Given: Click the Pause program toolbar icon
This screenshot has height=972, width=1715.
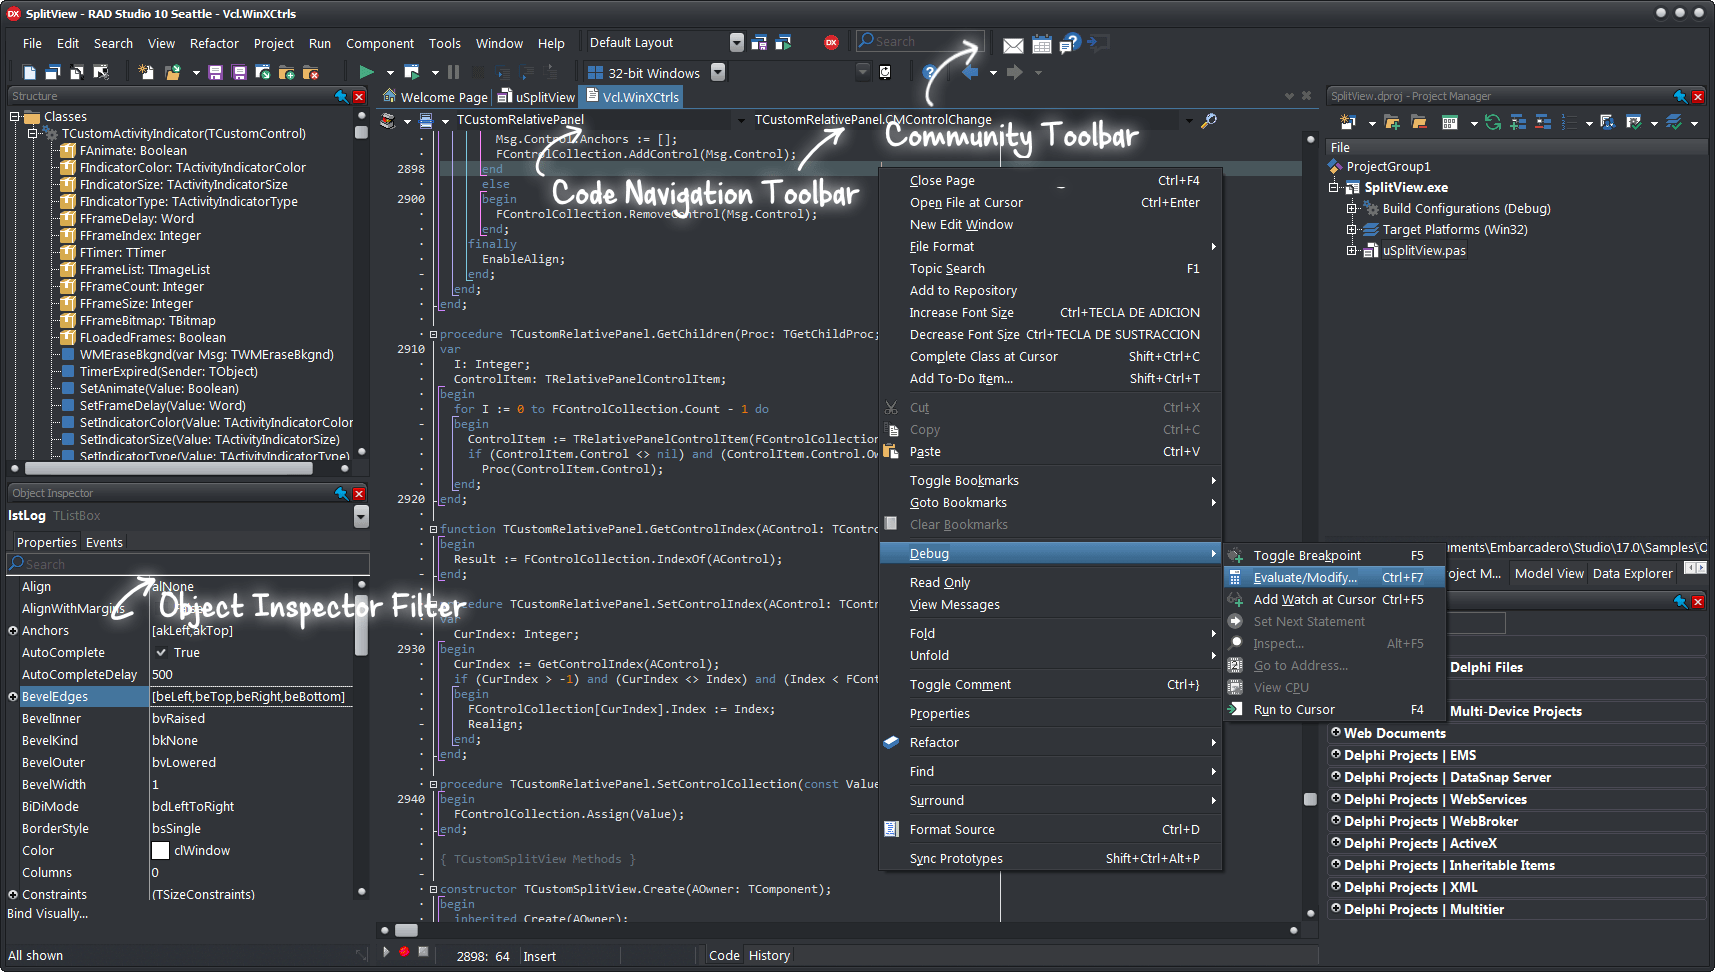Looking at the screenshot, I should point(454,72).
